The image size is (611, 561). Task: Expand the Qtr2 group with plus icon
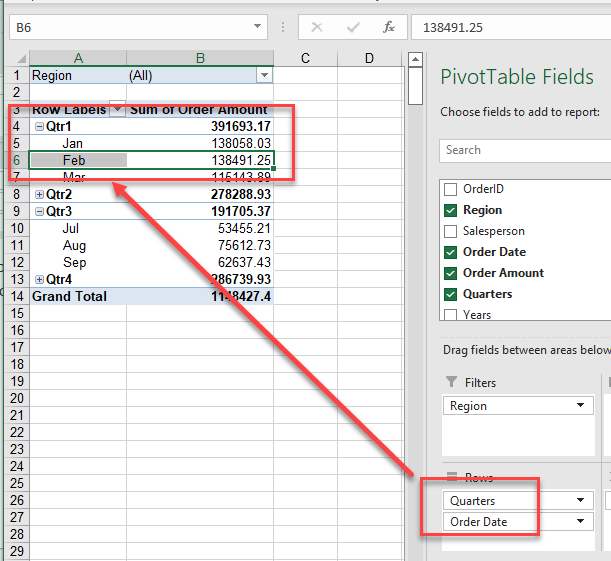tap(39, 194)
